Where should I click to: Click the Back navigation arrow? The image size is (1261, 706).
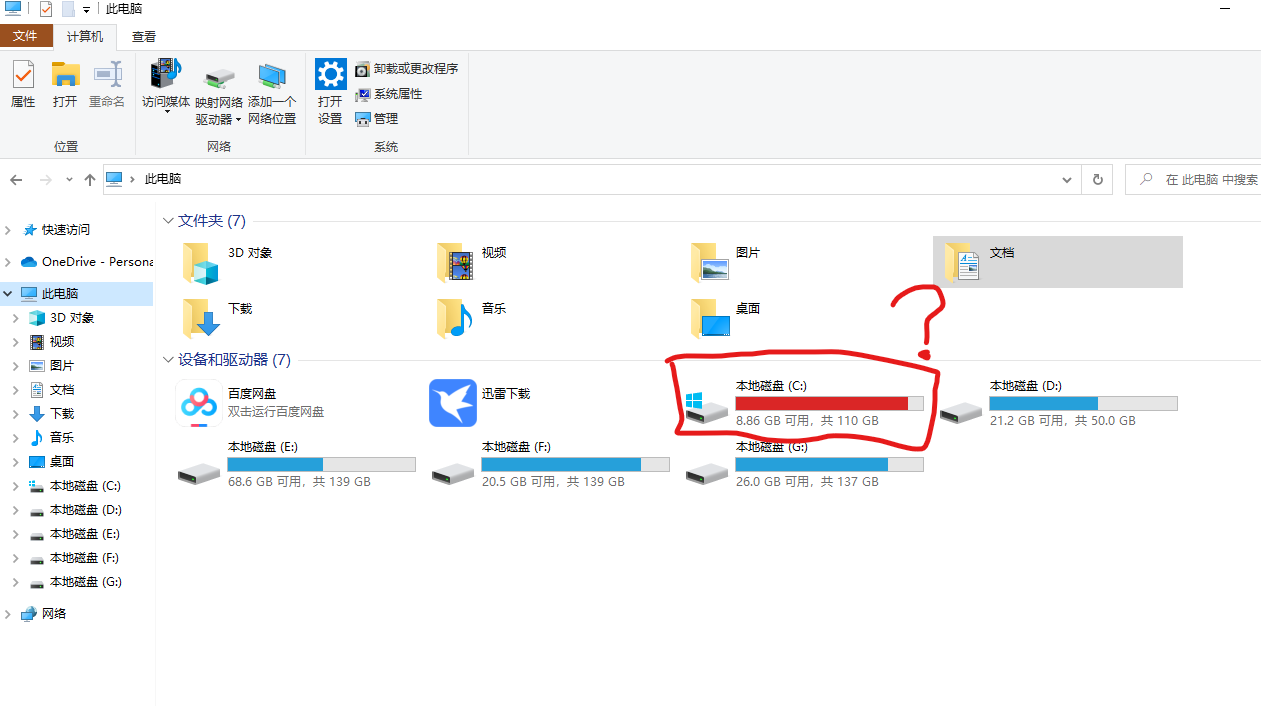(x=16, y=180)
